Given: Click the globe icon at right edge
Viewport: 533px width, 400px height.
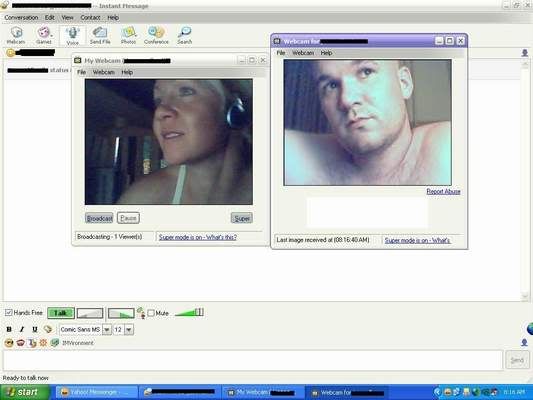Looking at the screenshot, I should (530, 329).
